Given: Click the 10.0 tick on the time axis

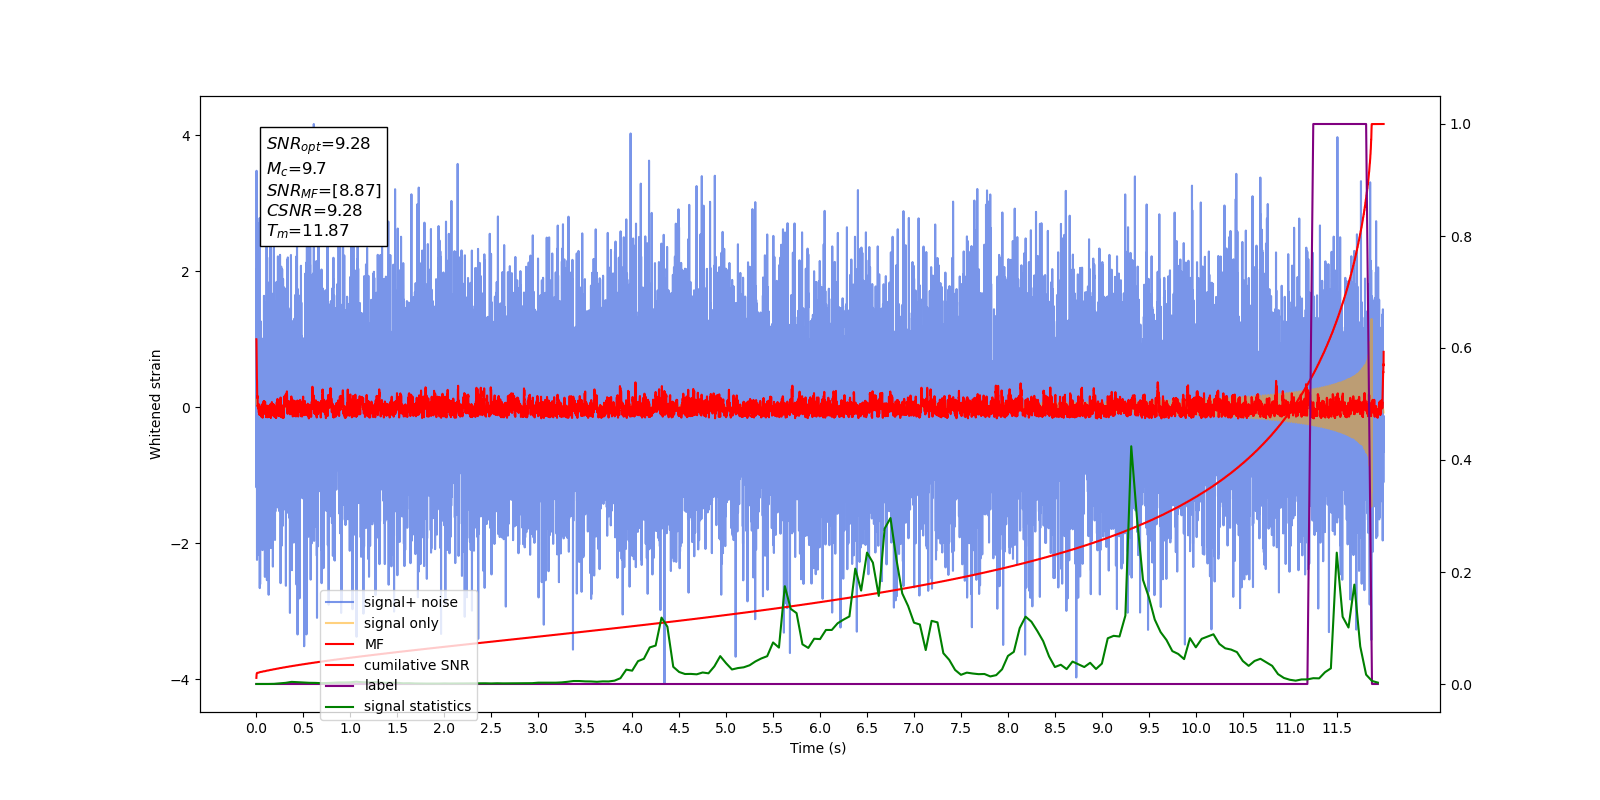Looking at the screenshot, I should click(1195, 728).
